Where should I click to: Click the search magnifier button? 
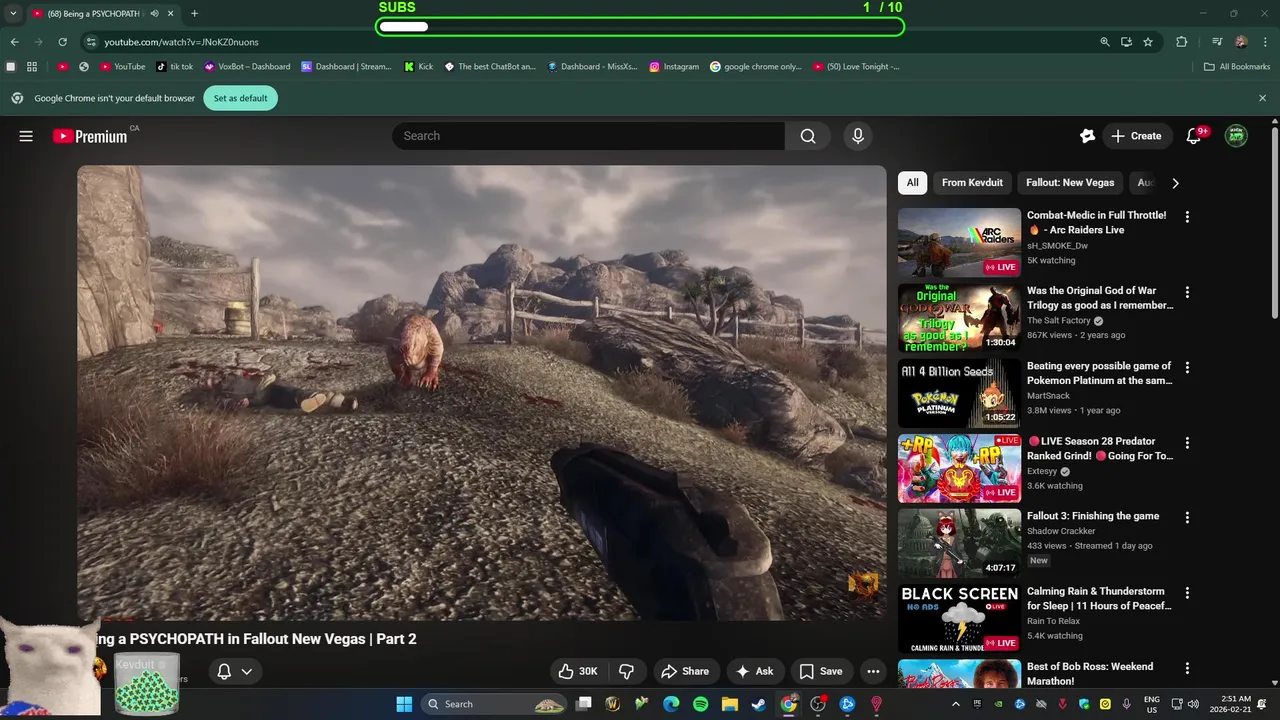point(808,136)
